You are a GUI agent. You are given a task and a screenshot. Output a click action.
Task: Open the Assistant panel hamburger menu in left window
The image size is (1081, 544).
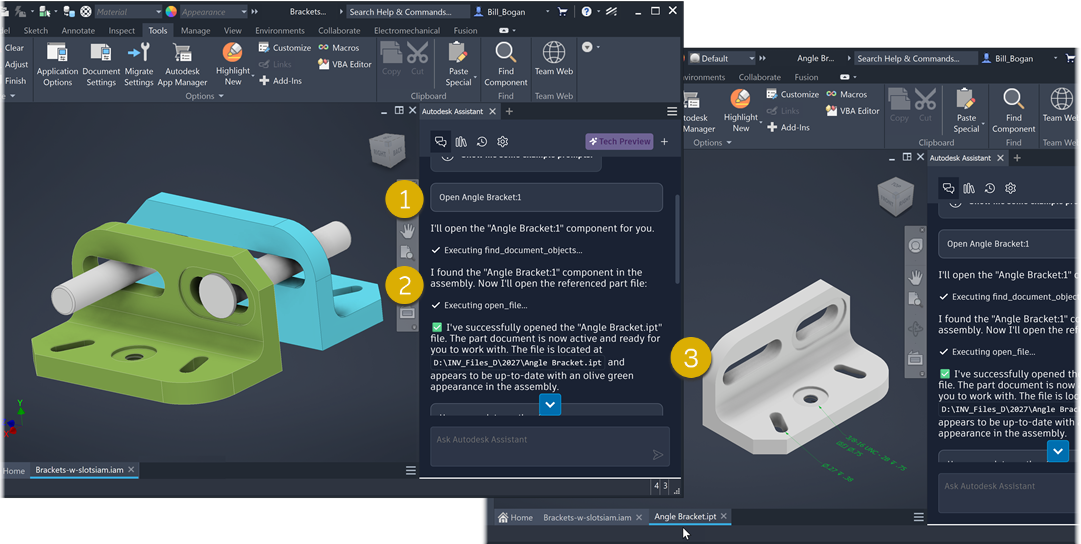pos(672,111)
